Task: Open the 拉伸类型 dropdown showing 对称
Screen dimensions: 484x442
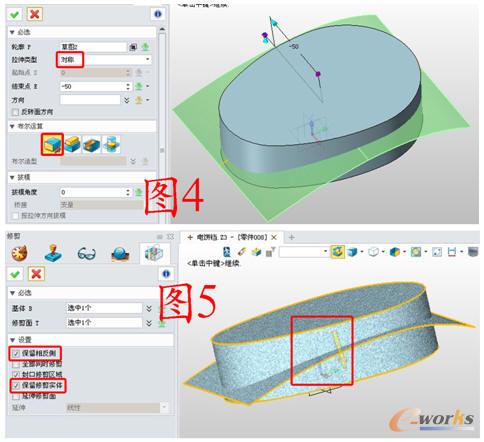Action: pyautogui.click(x=105, y=60)
